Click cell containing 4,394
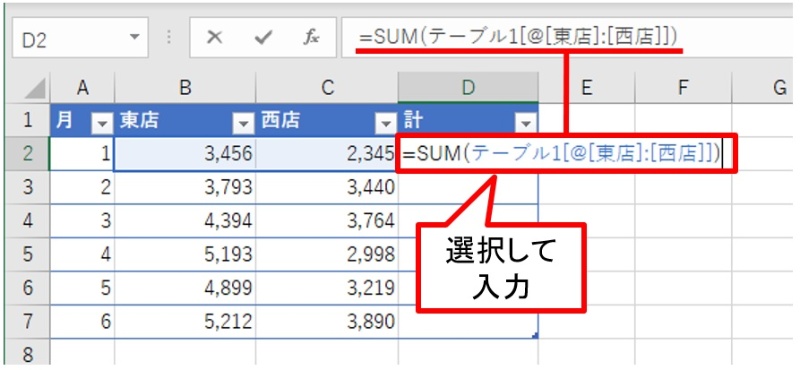This screenshot has width=800, height=370. [x=186, y=221]
